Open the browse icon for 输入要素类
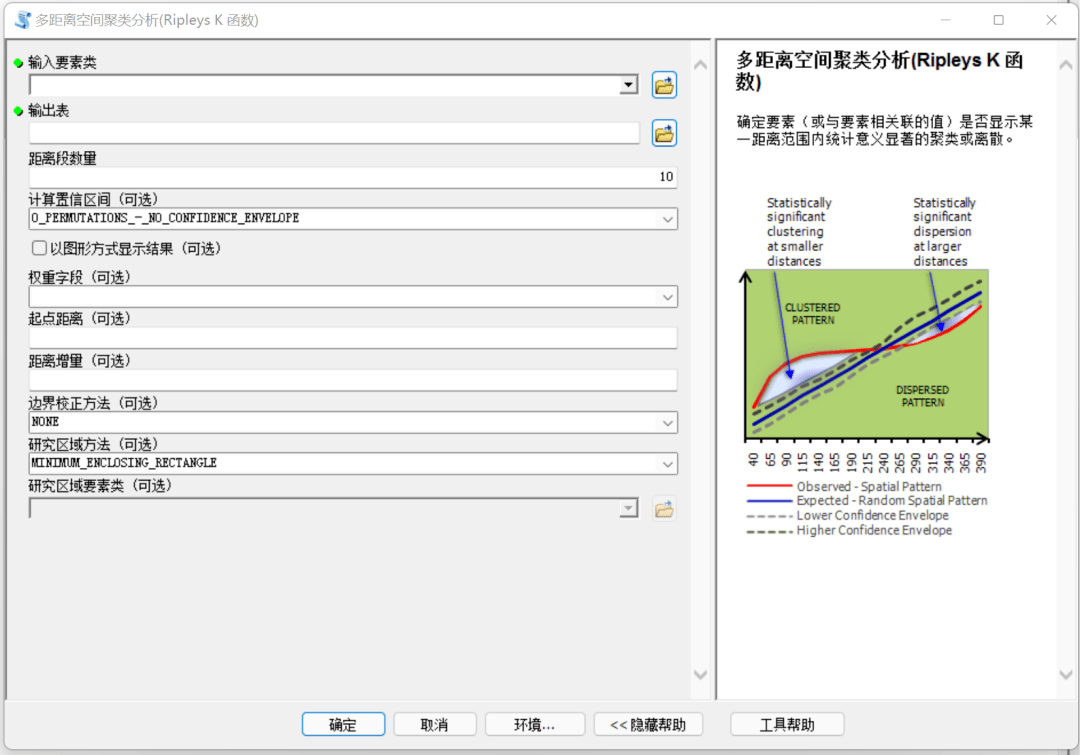This screenshot has height=755, width=1080. coord(663,84)
